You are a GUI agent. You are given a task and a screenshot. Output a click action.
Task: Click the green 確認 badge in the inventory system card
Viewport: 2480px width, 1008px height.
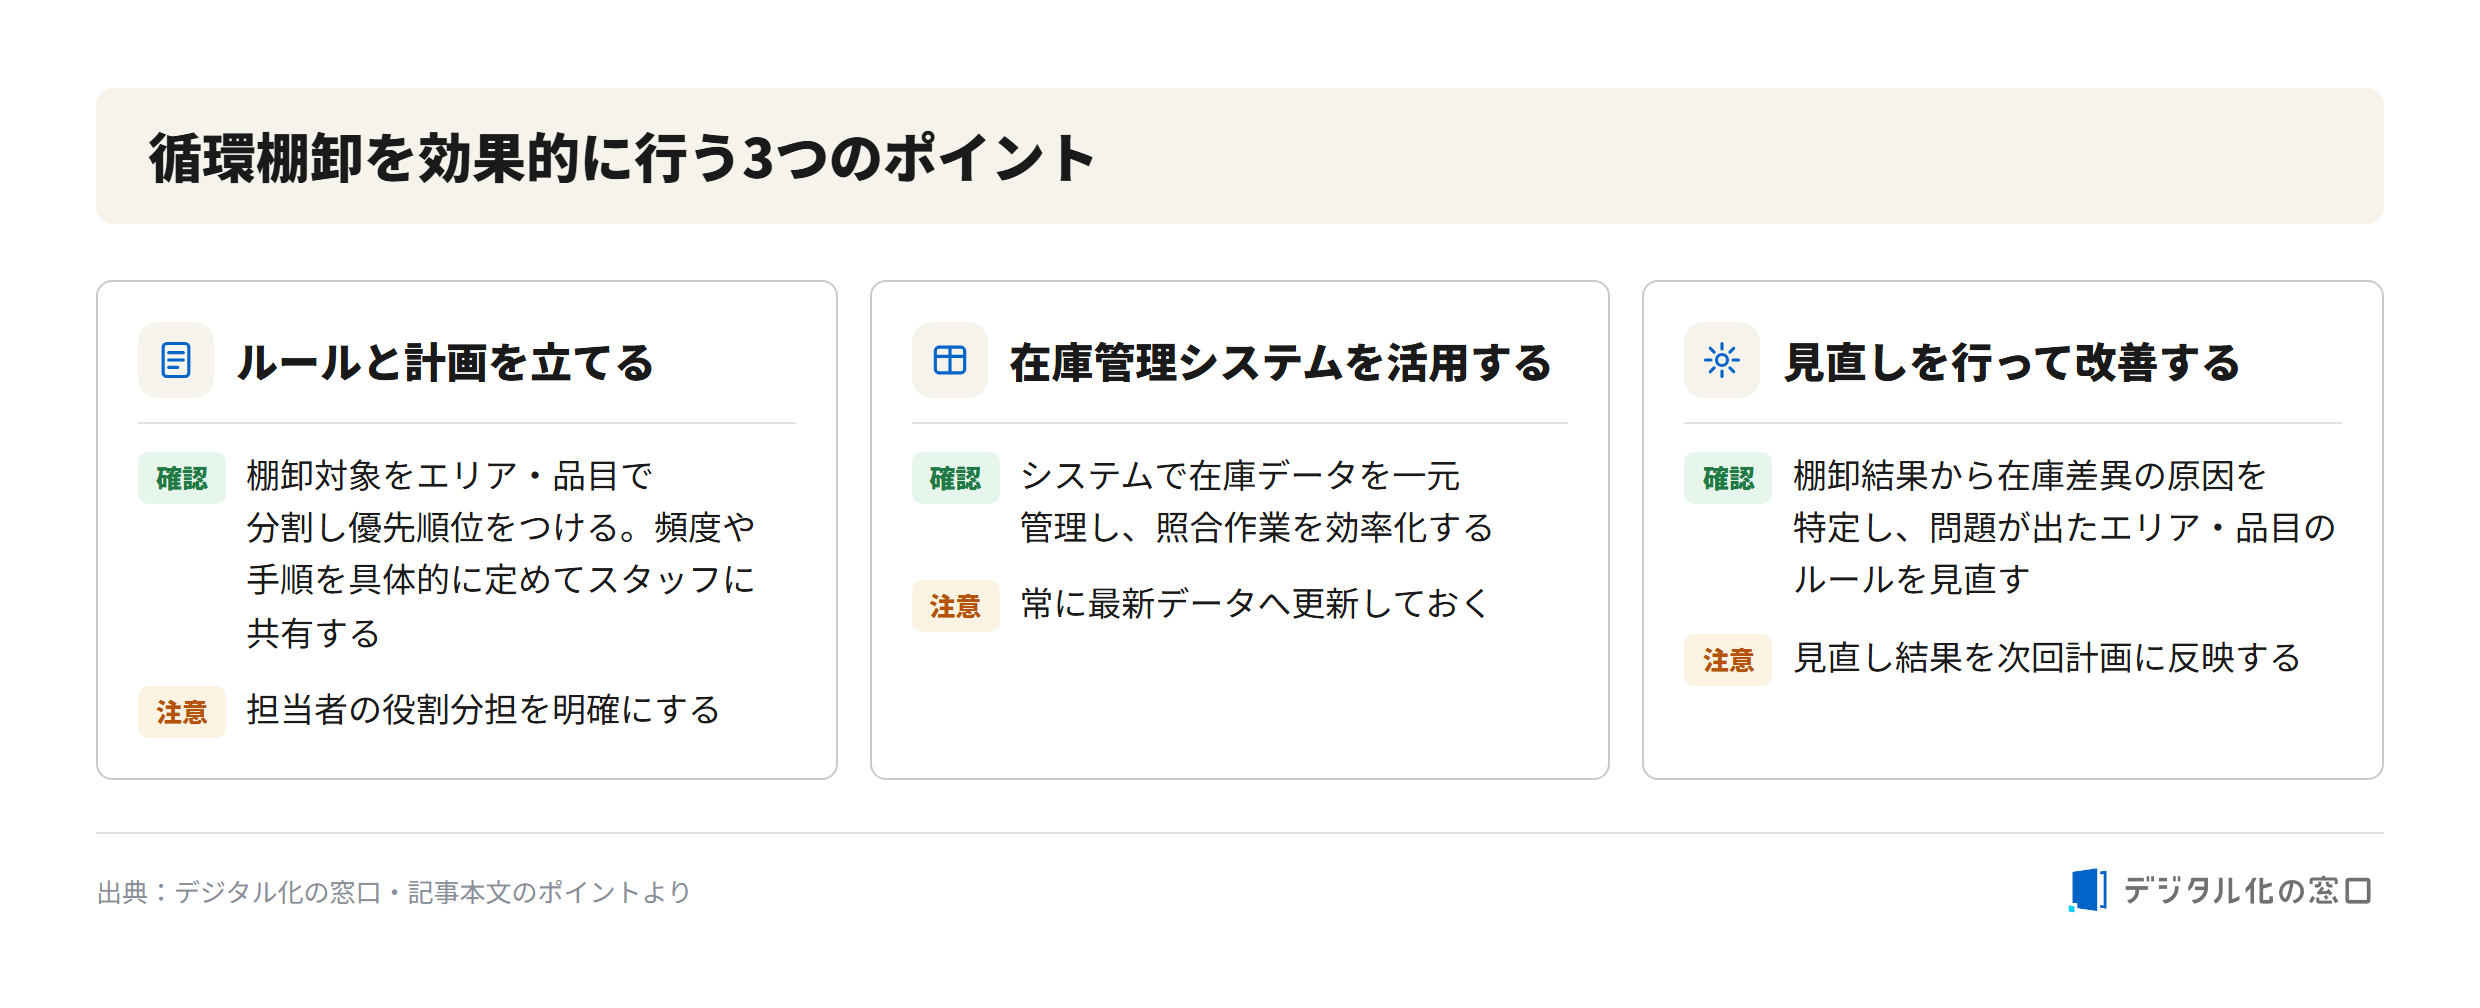click(955, 478)
